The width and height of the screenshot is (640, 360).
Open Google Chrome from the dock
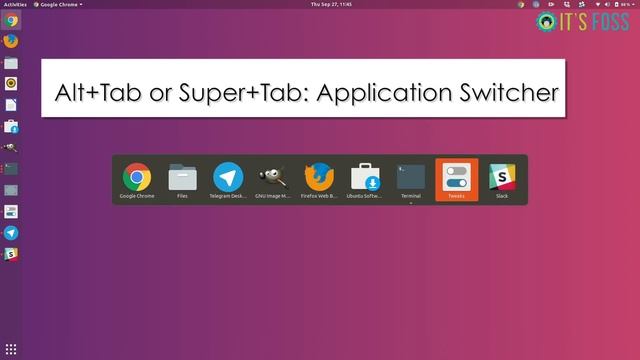(x=11, y=20)
